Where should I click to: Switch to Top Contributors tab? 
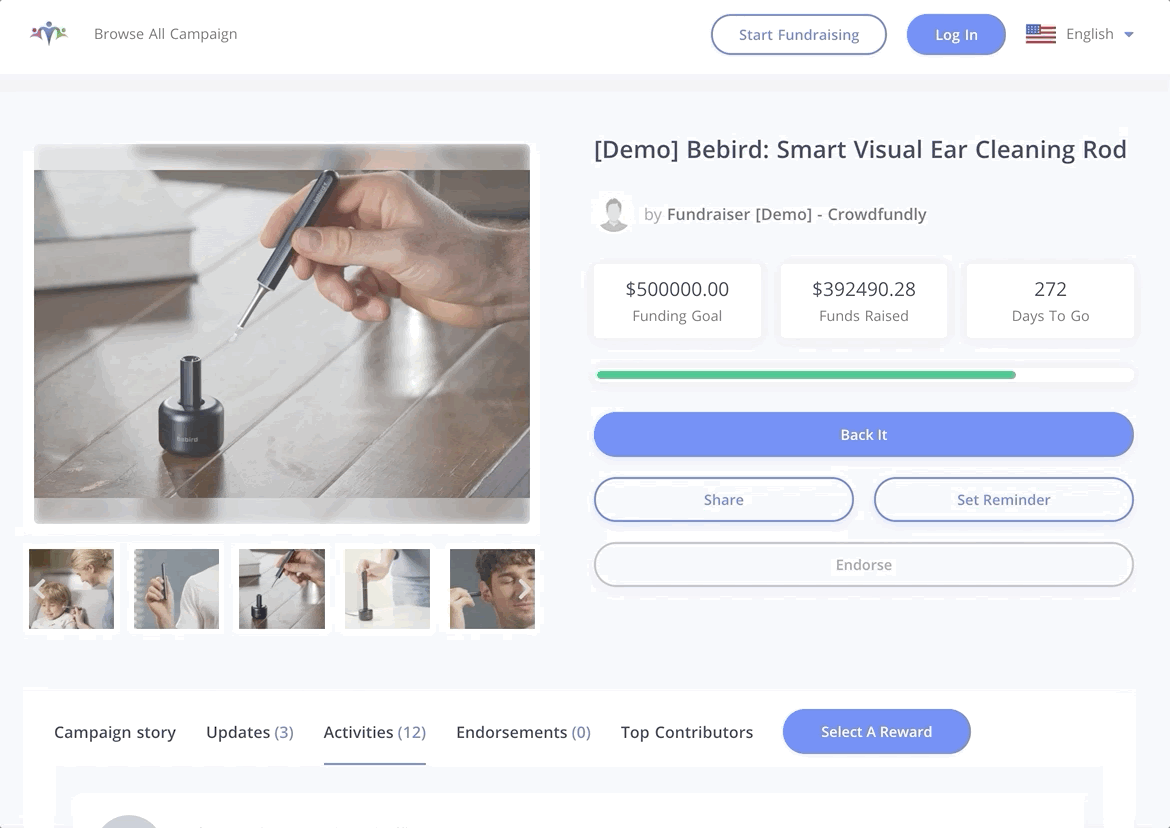click(686, 733)
